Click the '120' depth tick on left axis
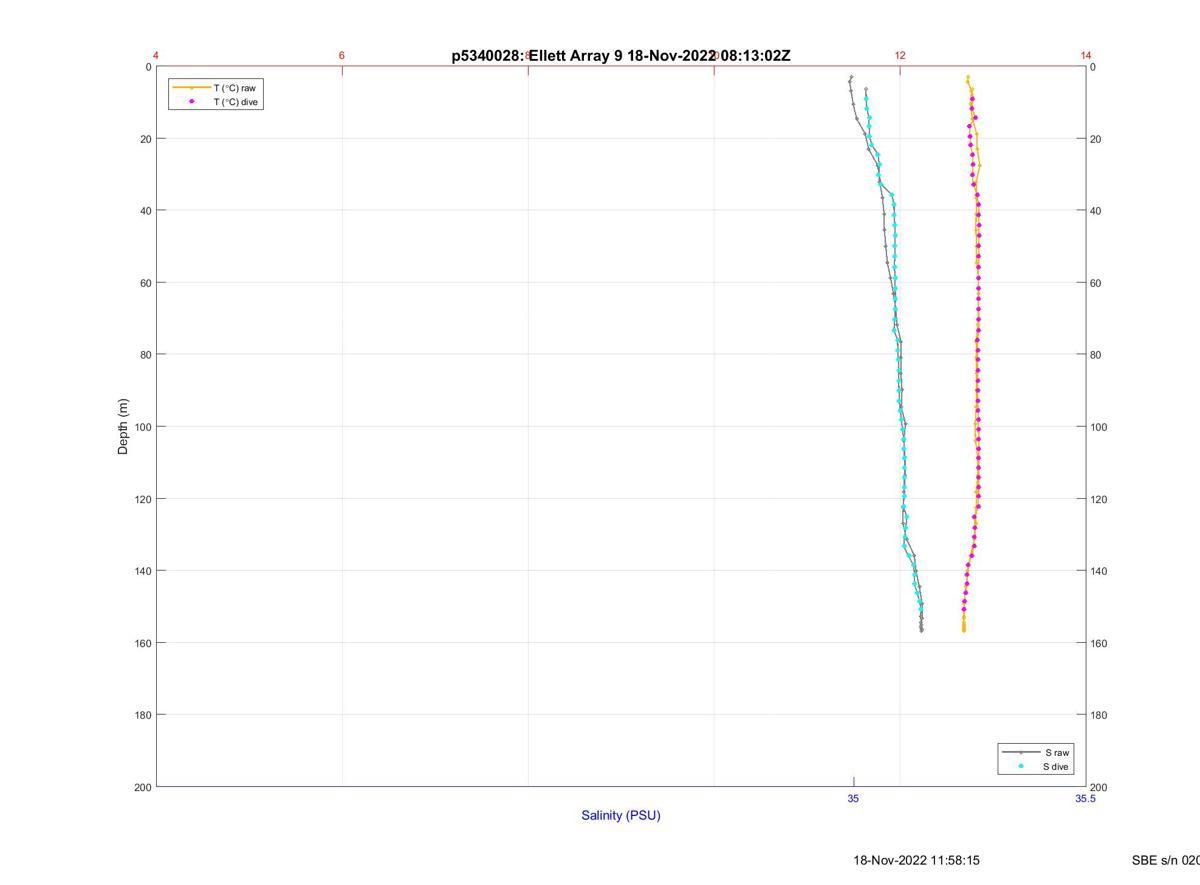Viewport: 1200px width, 885px height. (141, 499)
